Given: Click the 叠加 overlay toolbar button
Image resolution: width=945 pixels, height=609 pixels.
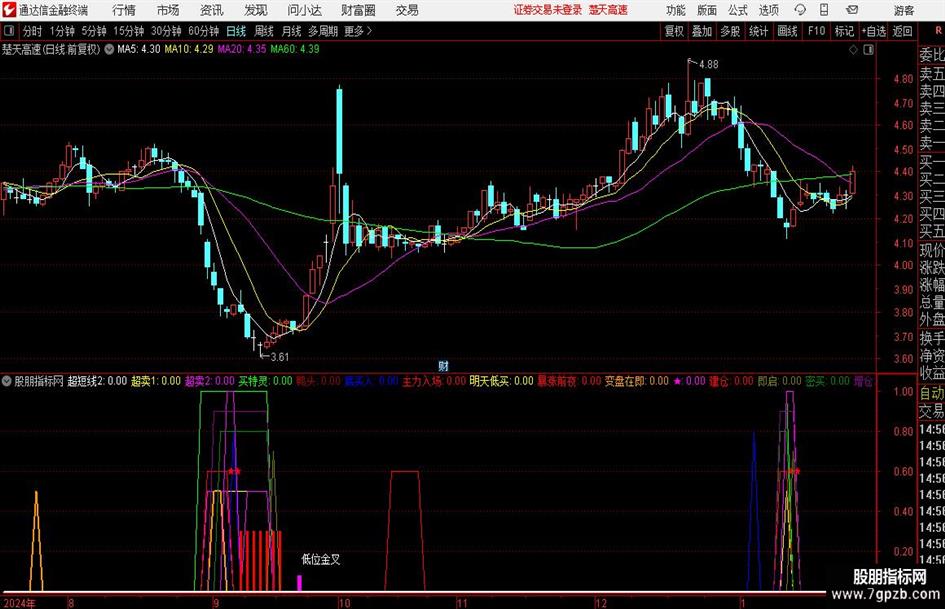Looking at the screenshot, I should (x=702, y=31).
